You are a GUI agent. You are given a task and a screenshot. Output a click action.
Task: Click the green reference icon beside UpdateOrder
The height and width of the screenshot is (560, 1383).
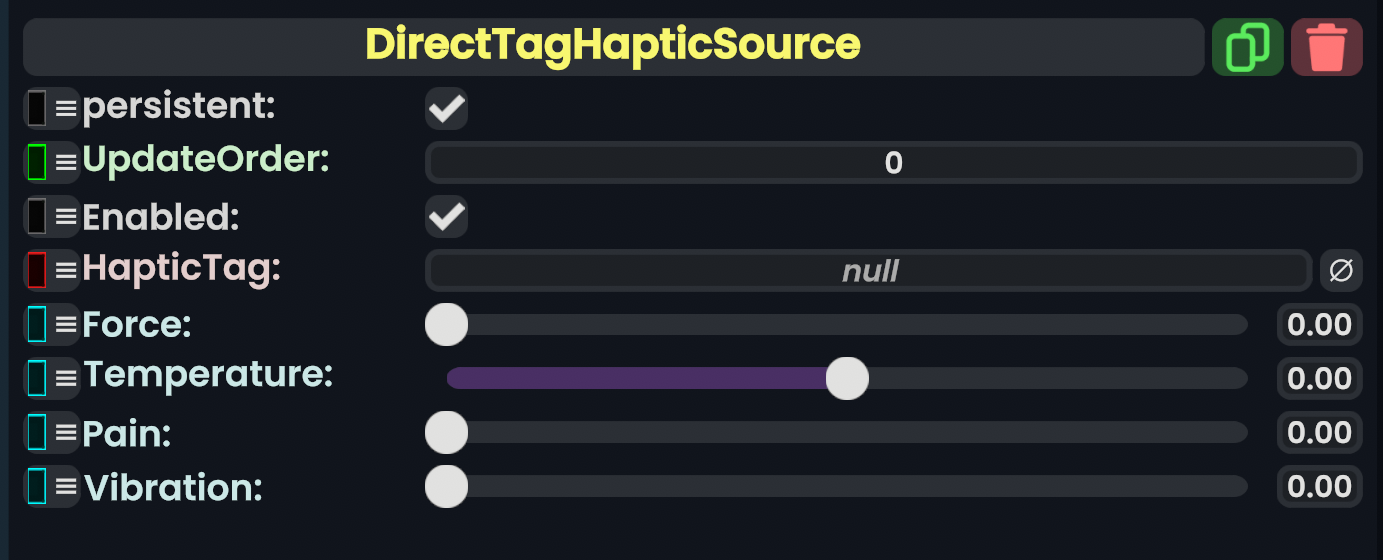pos(37,162)
